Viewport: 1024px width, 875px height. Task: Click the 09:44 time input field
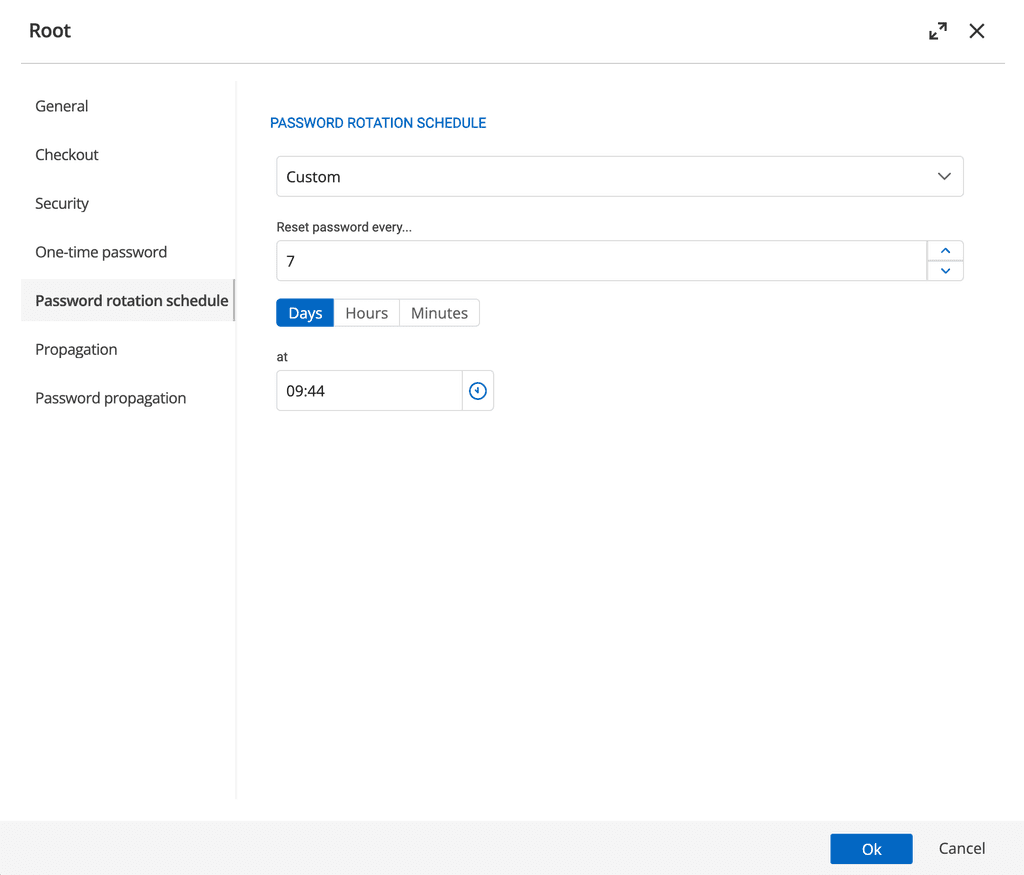(x=368, y=391)
